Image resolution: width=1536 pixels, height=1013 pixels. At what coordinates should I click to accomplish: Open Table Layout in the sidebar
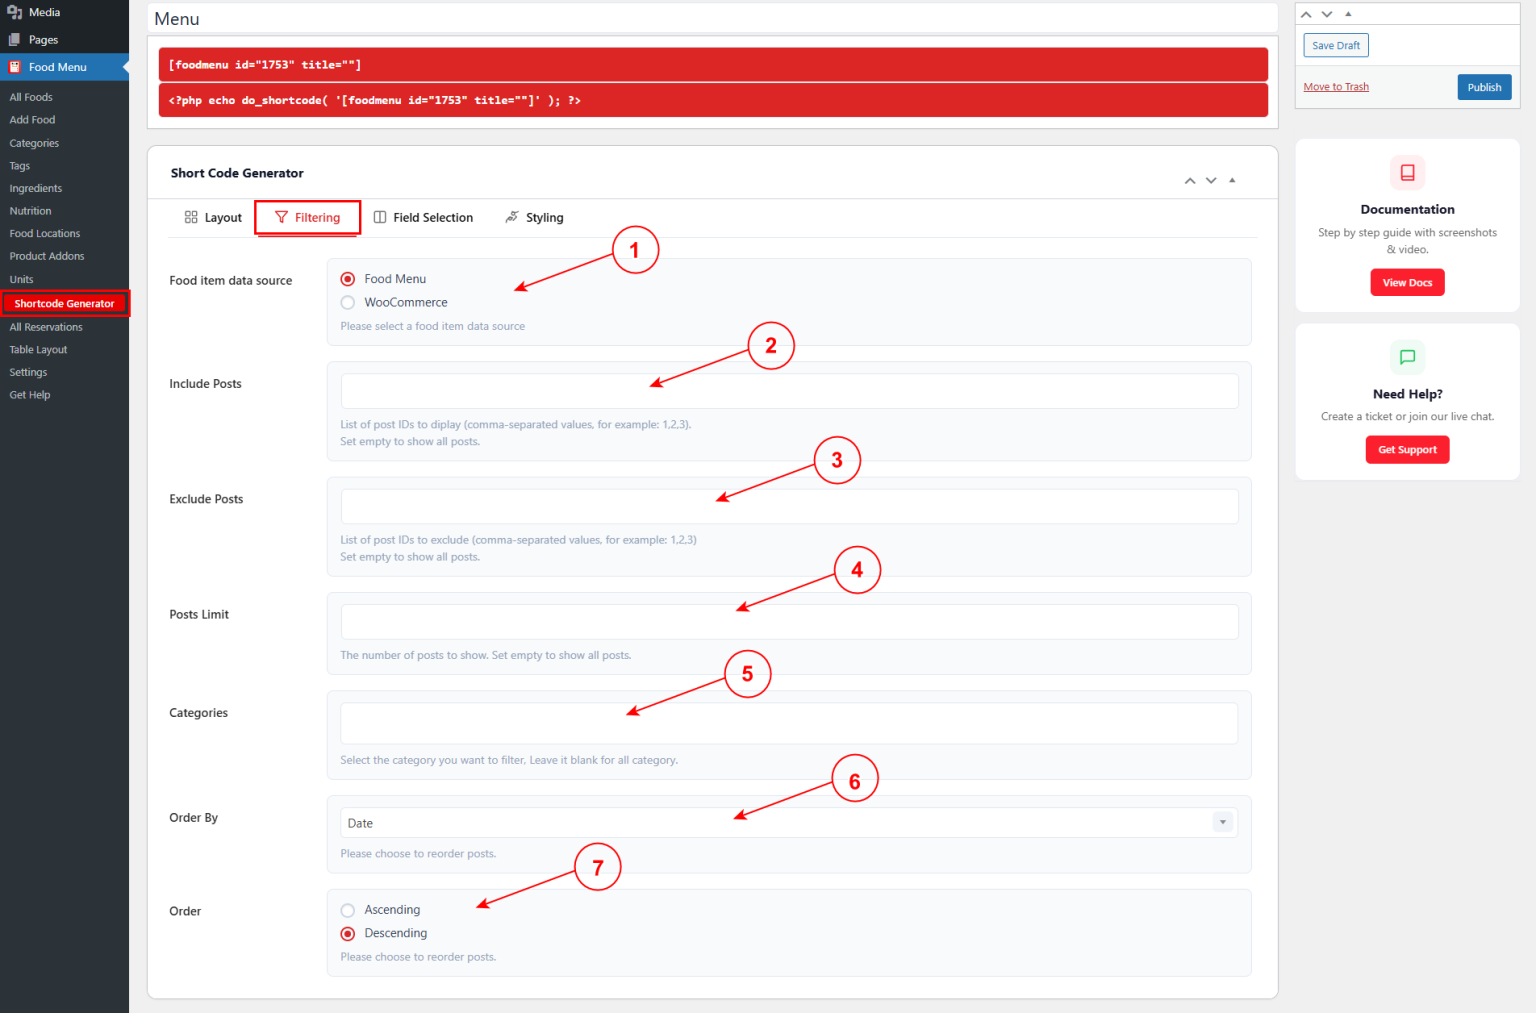(38, 350)
